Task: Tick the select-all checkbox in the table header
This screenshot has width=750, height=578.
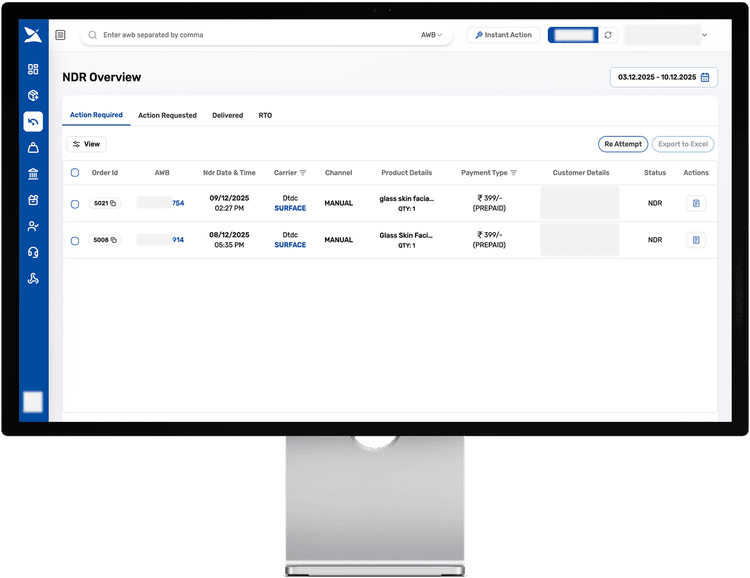Action: point(75,173)
